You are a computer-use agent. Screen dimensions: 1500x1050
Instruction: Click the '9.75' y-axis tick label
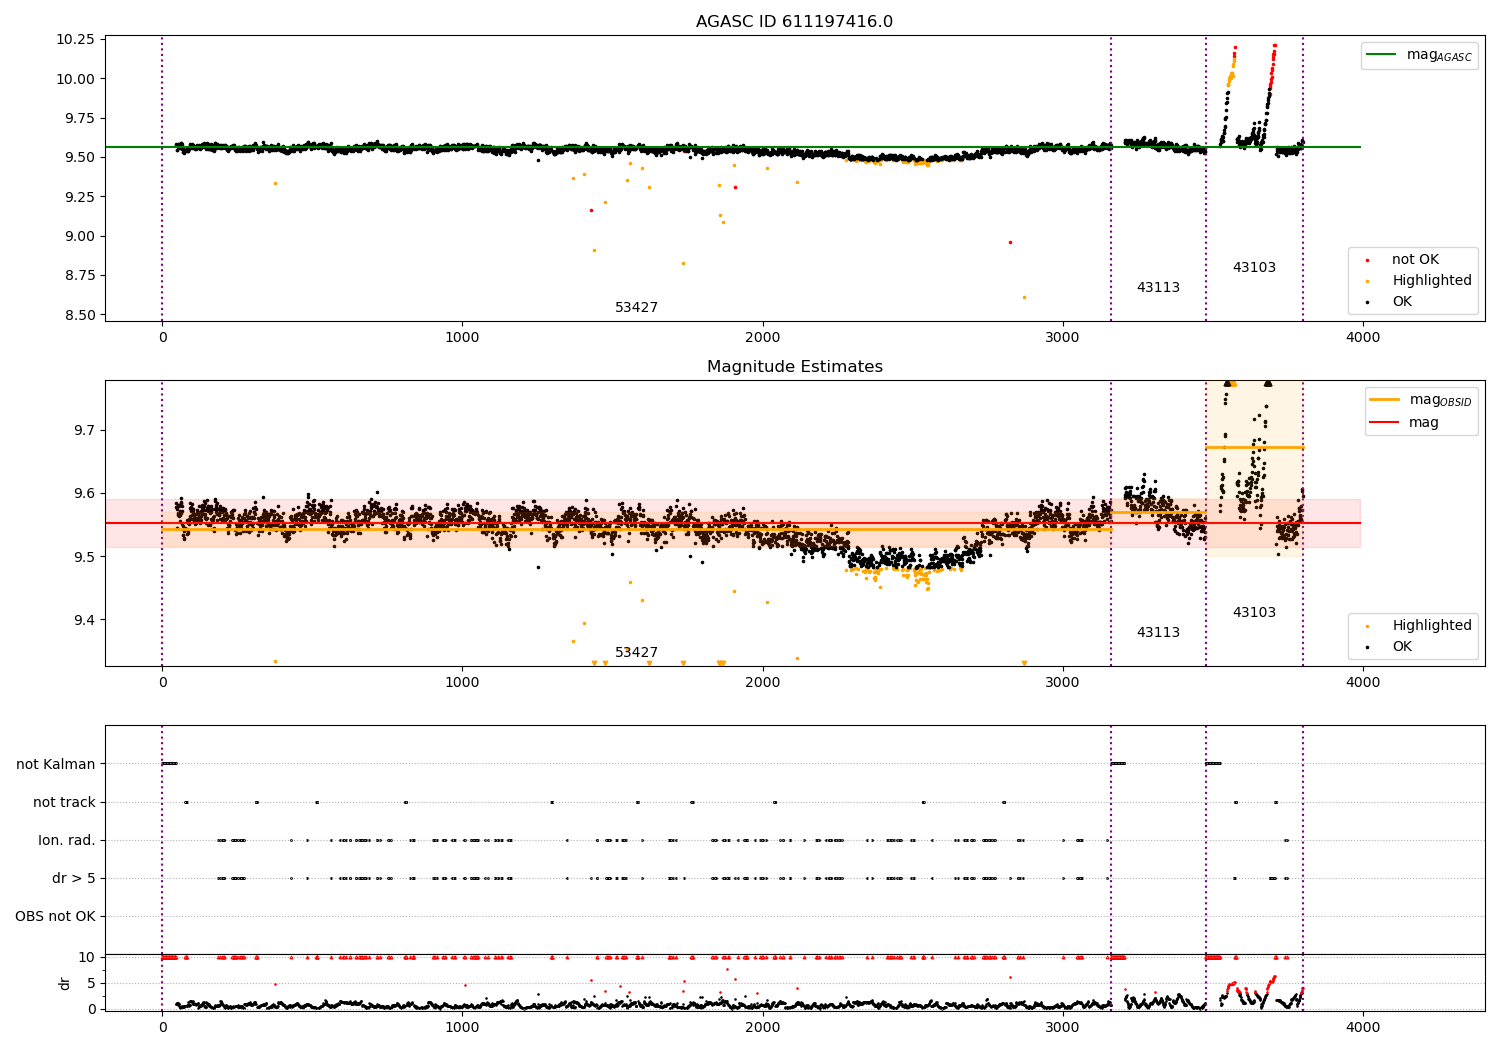tap(81, 118)
